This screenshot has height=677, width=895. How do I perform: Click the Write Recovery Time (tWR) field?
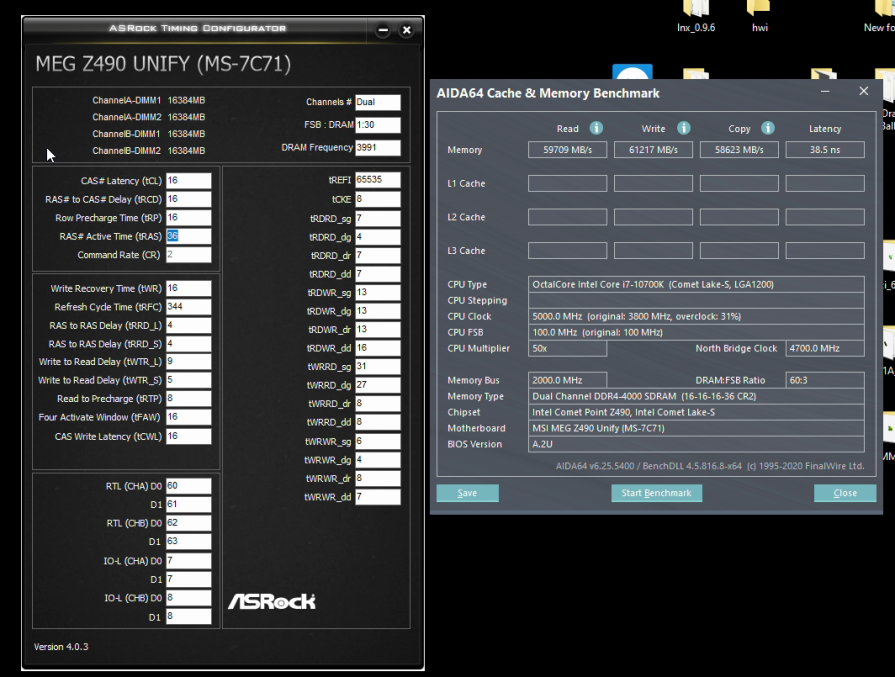188,288
